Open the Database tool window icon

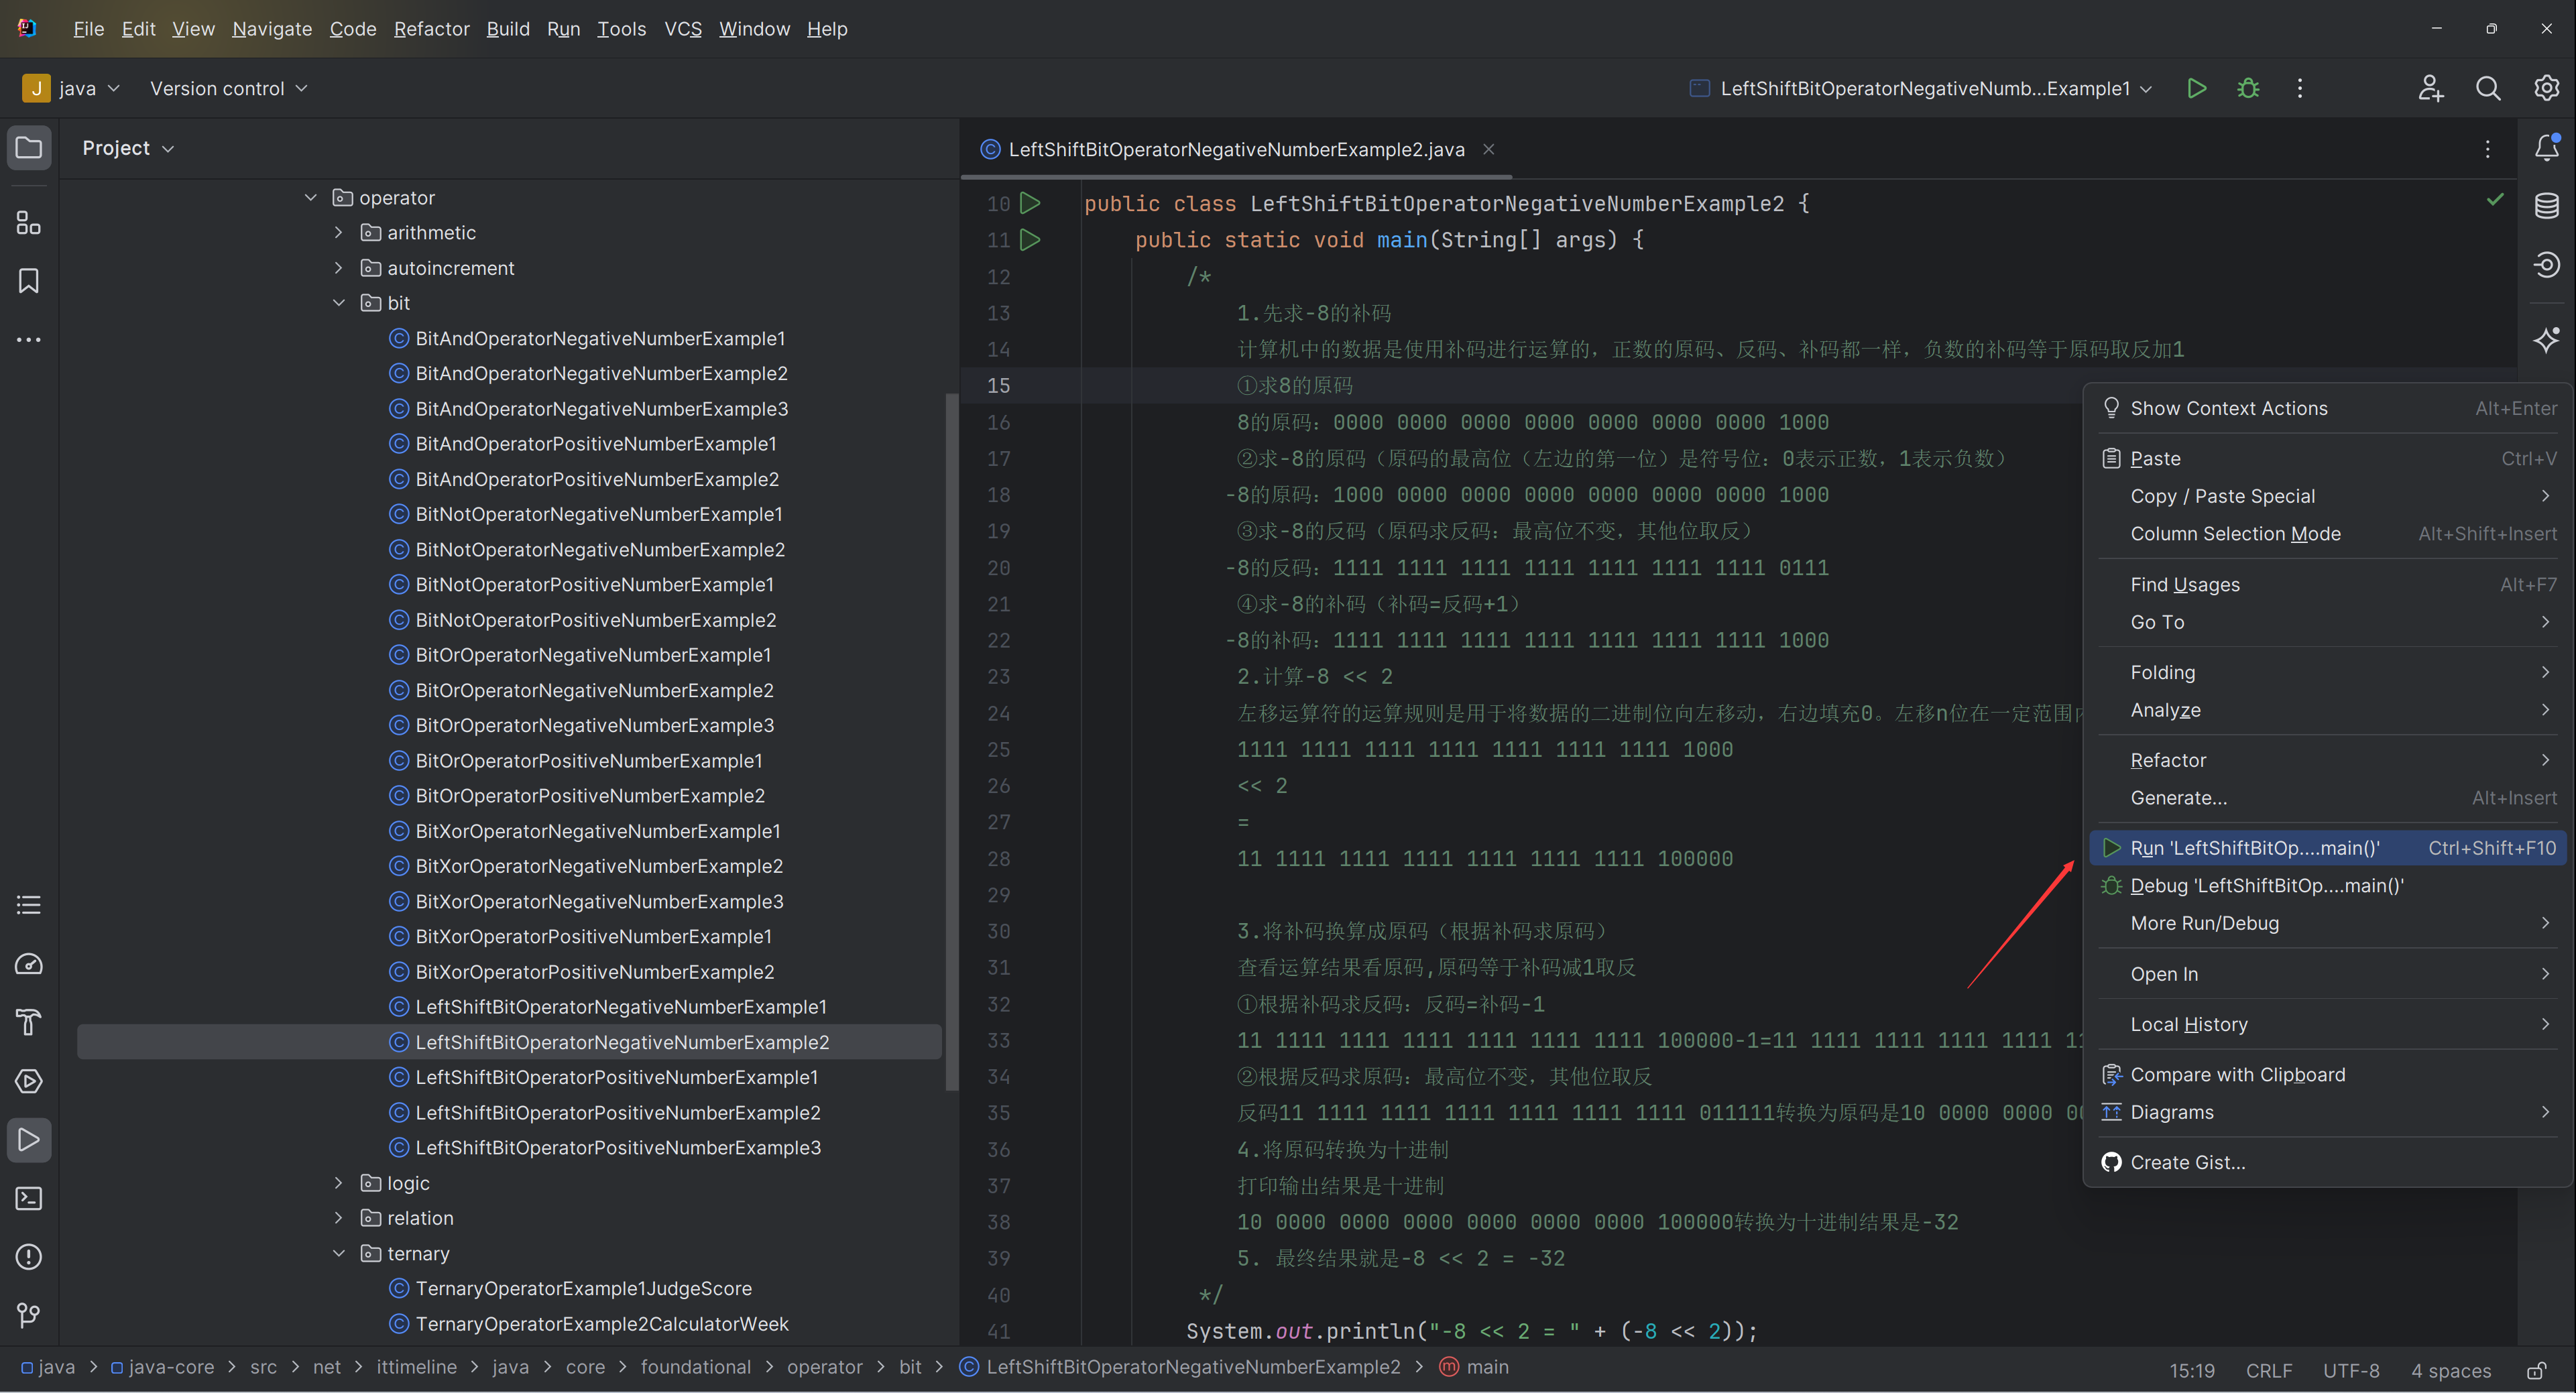2546,206
